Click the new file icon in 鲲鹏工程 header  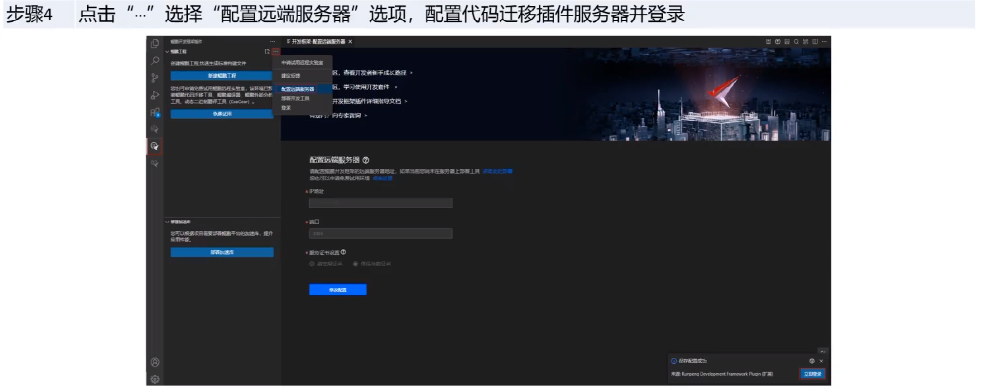pos(267,52)
